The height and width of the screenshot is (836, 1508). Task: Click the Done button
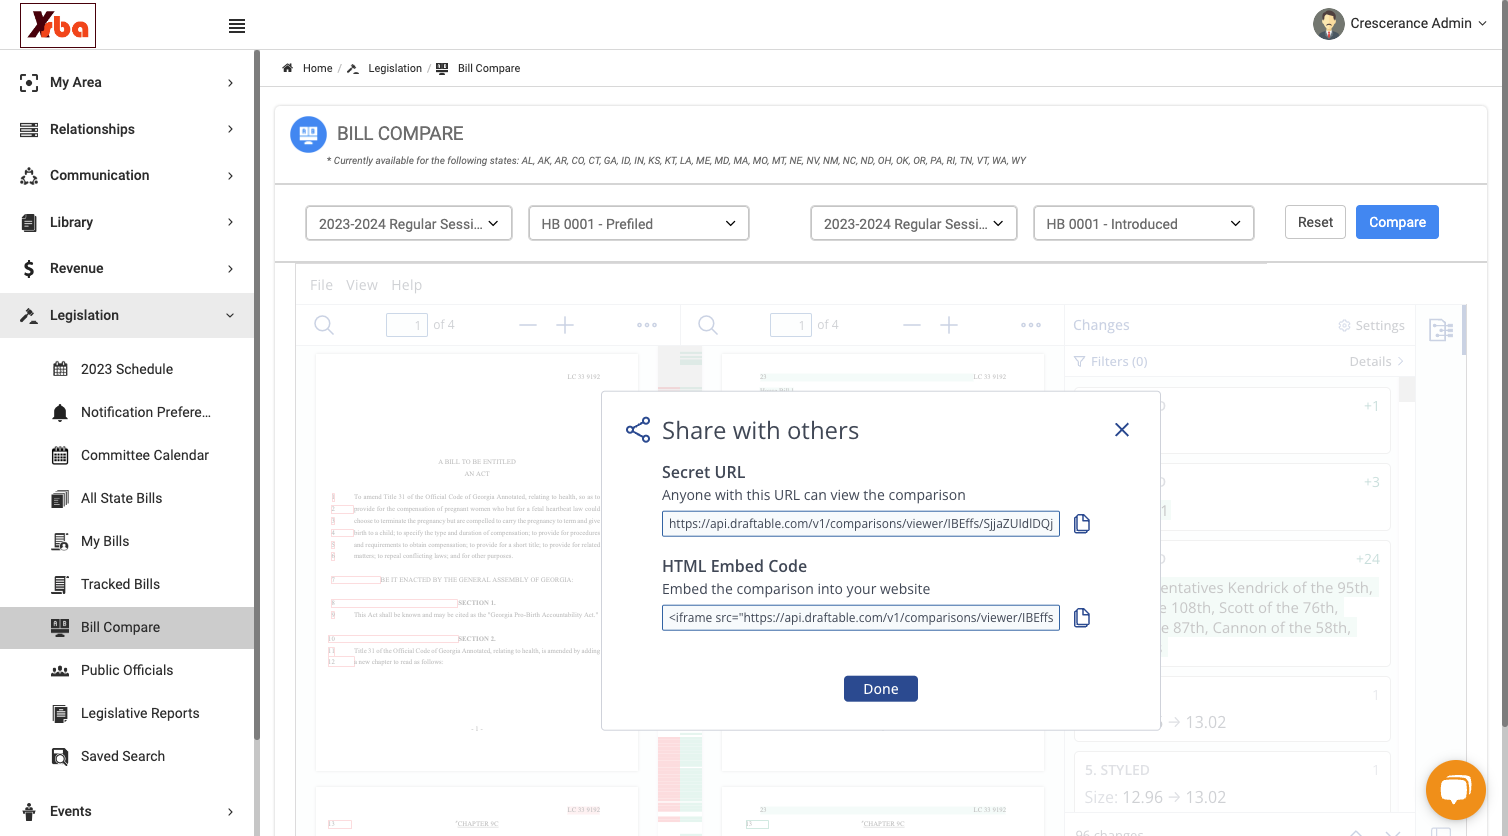[x=881, y=689]
